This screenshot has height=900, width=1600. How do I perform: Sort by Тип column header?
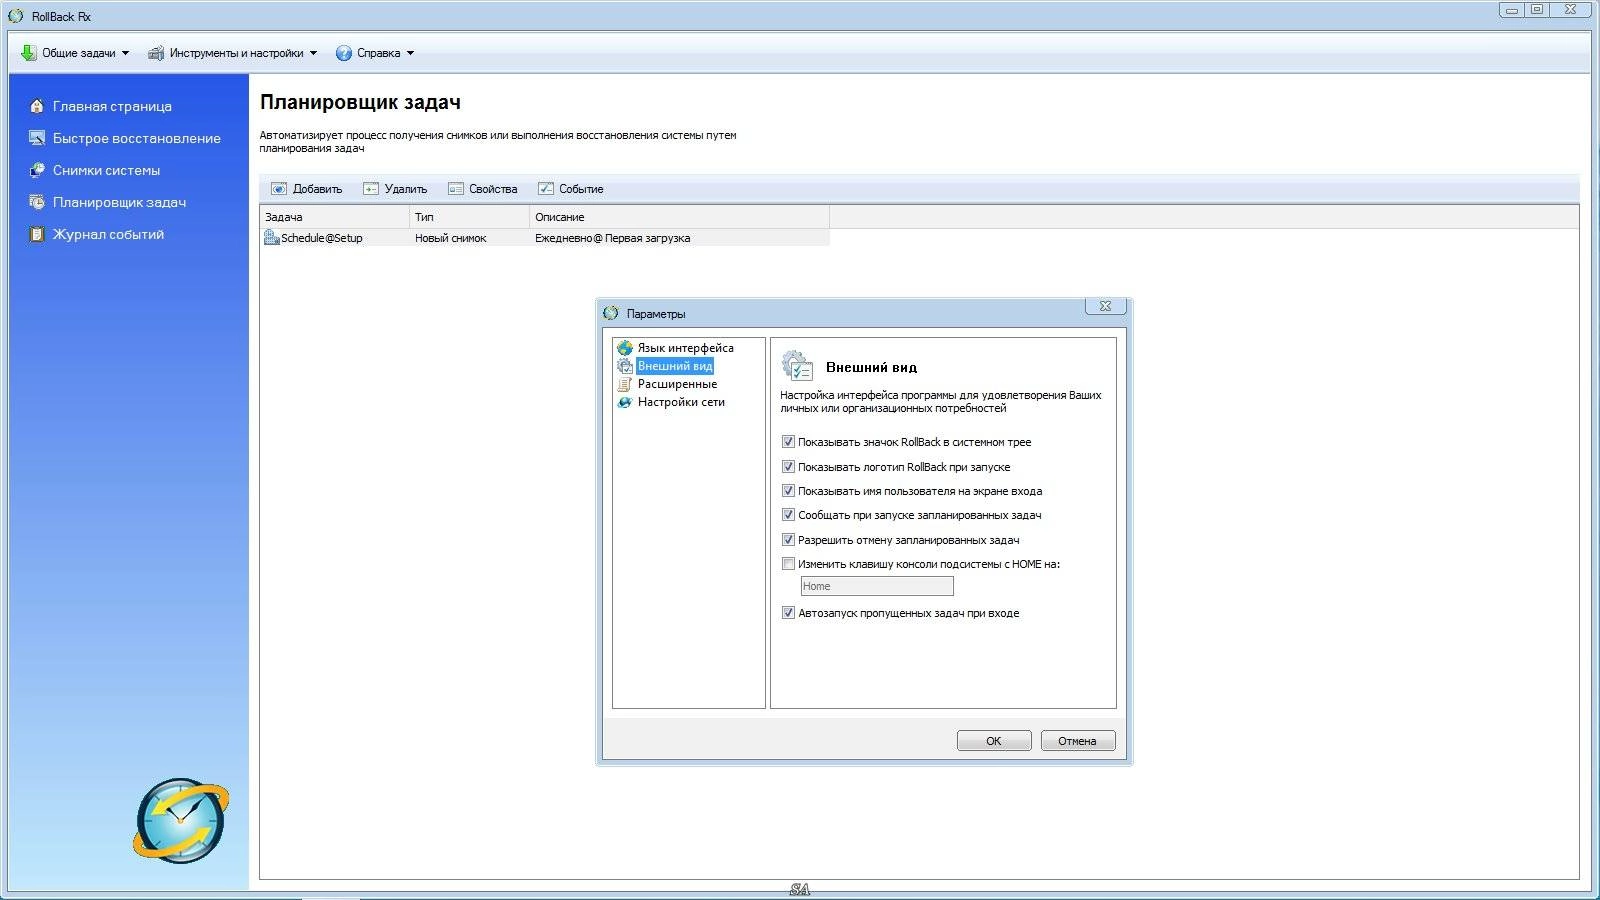[x=470, y=217]
